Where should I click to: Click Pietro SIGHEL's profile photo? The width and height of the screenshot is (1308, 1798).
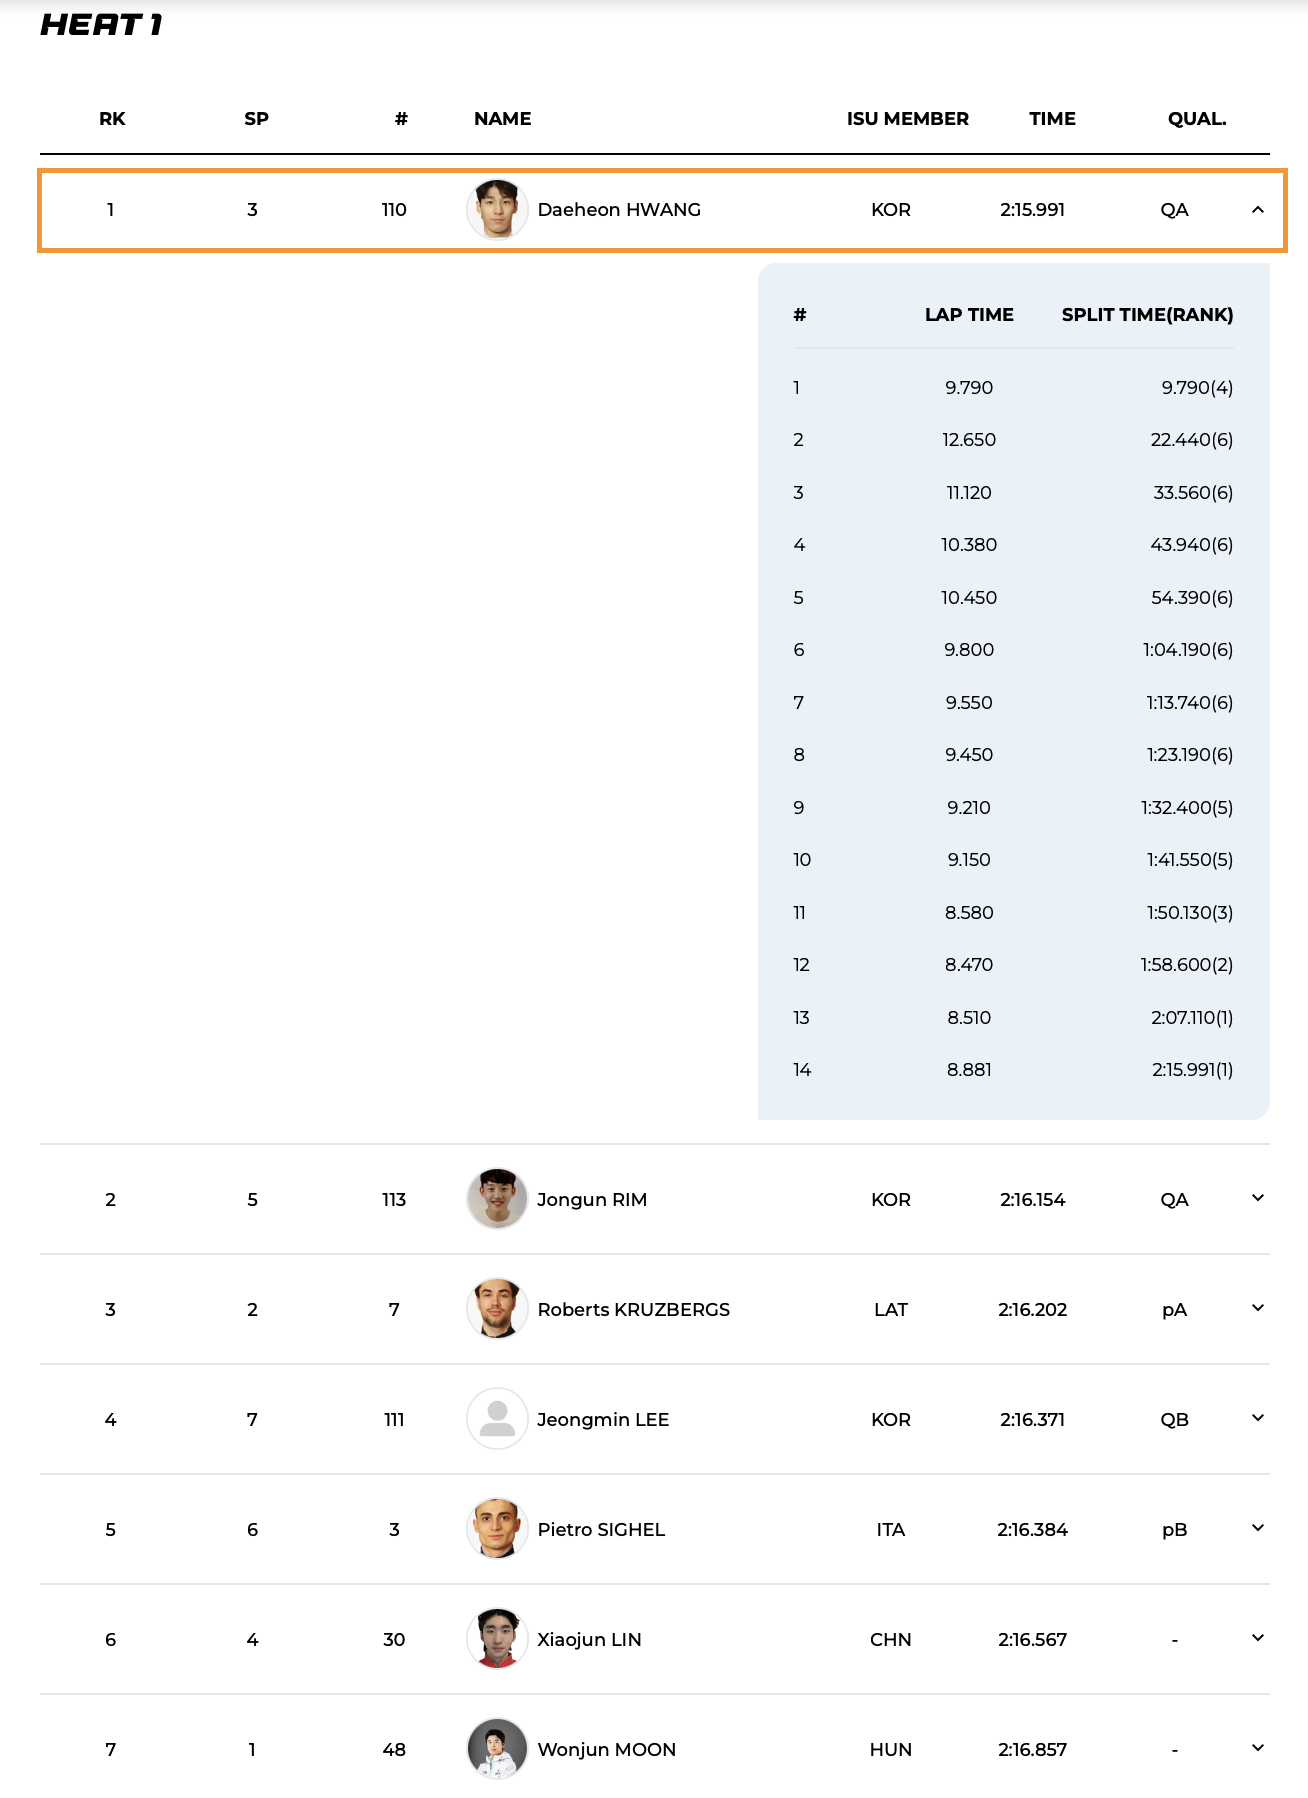point(497,1528)
